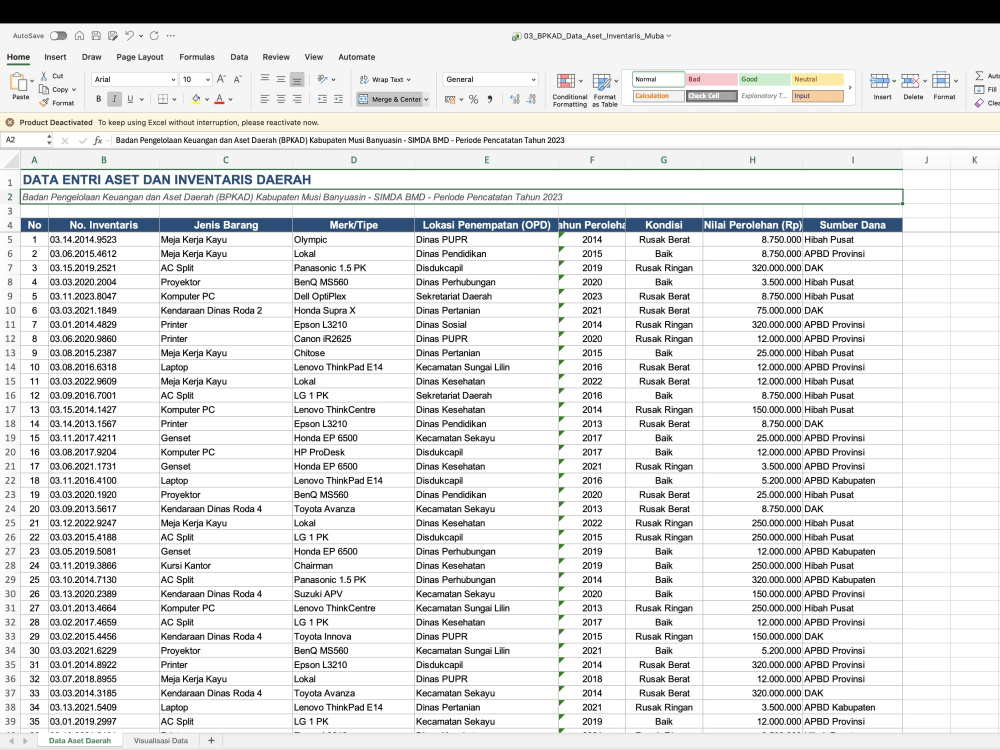Switch to the Visualisasi Data sheet
Viewport: 1000px width, 750px height.
click(x=161, y=740)
